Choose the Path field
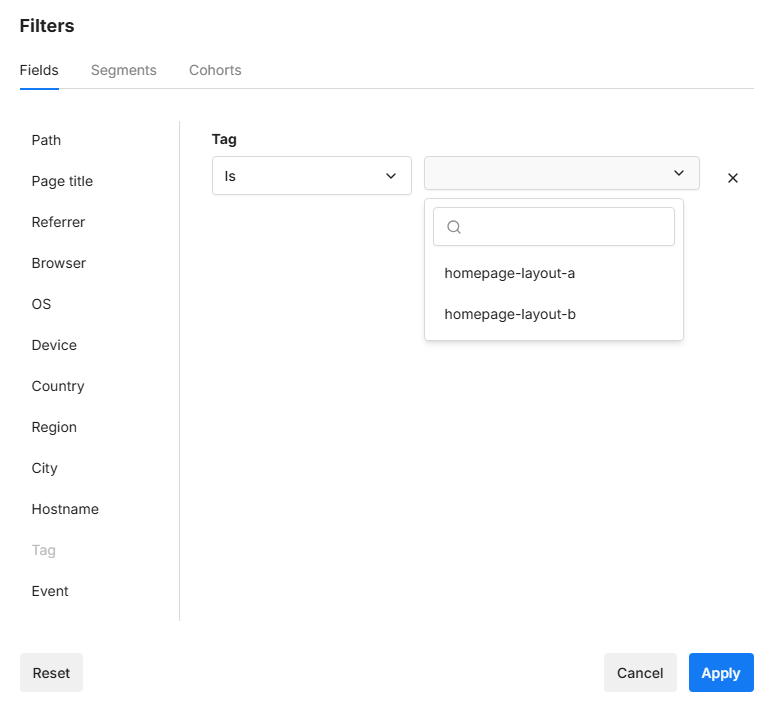This screenshot has width=776, height=715. (46, 140)
